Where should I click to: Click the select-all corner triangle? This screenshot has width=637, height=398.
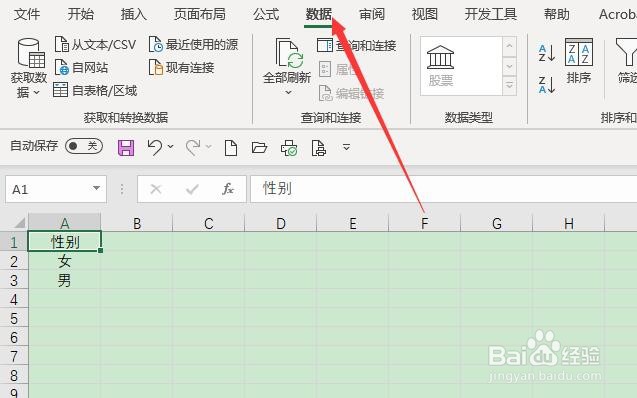19,223
